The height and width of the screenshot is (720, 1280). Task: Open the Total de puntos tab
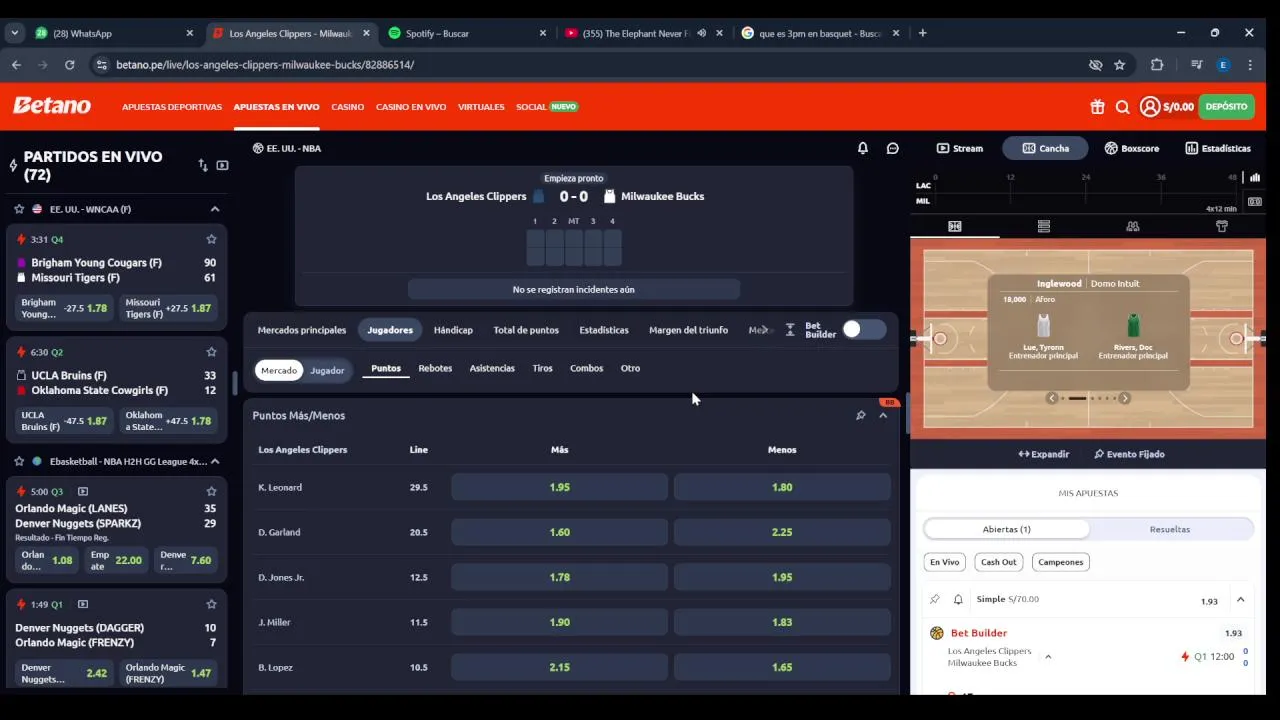(526, 330)
